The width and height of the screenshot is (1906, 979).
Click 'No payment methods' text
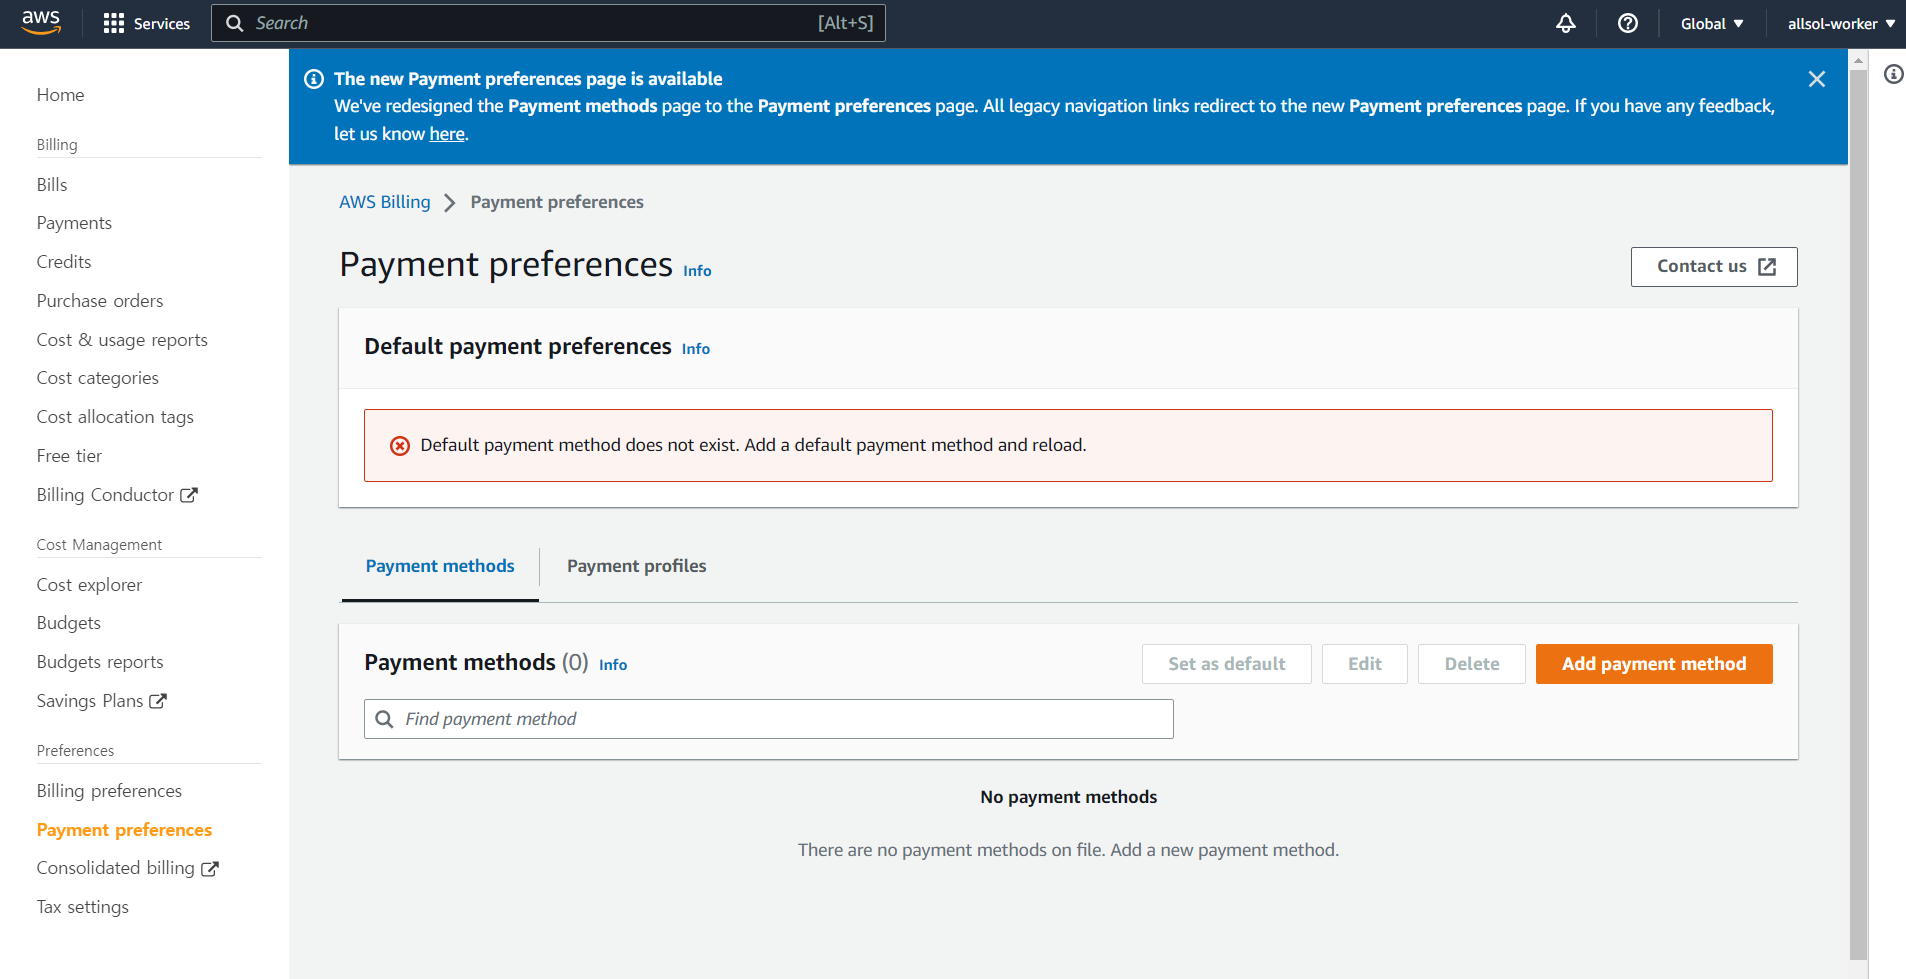coord(1068,797)
